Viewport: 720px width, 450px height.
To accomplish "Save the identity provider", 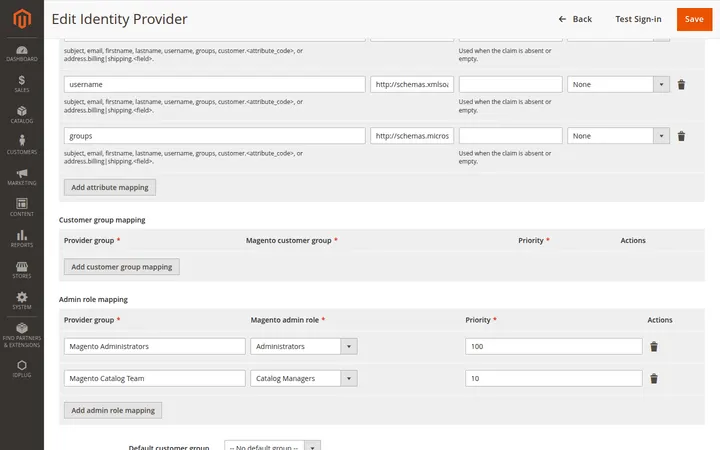I will 694,19.
